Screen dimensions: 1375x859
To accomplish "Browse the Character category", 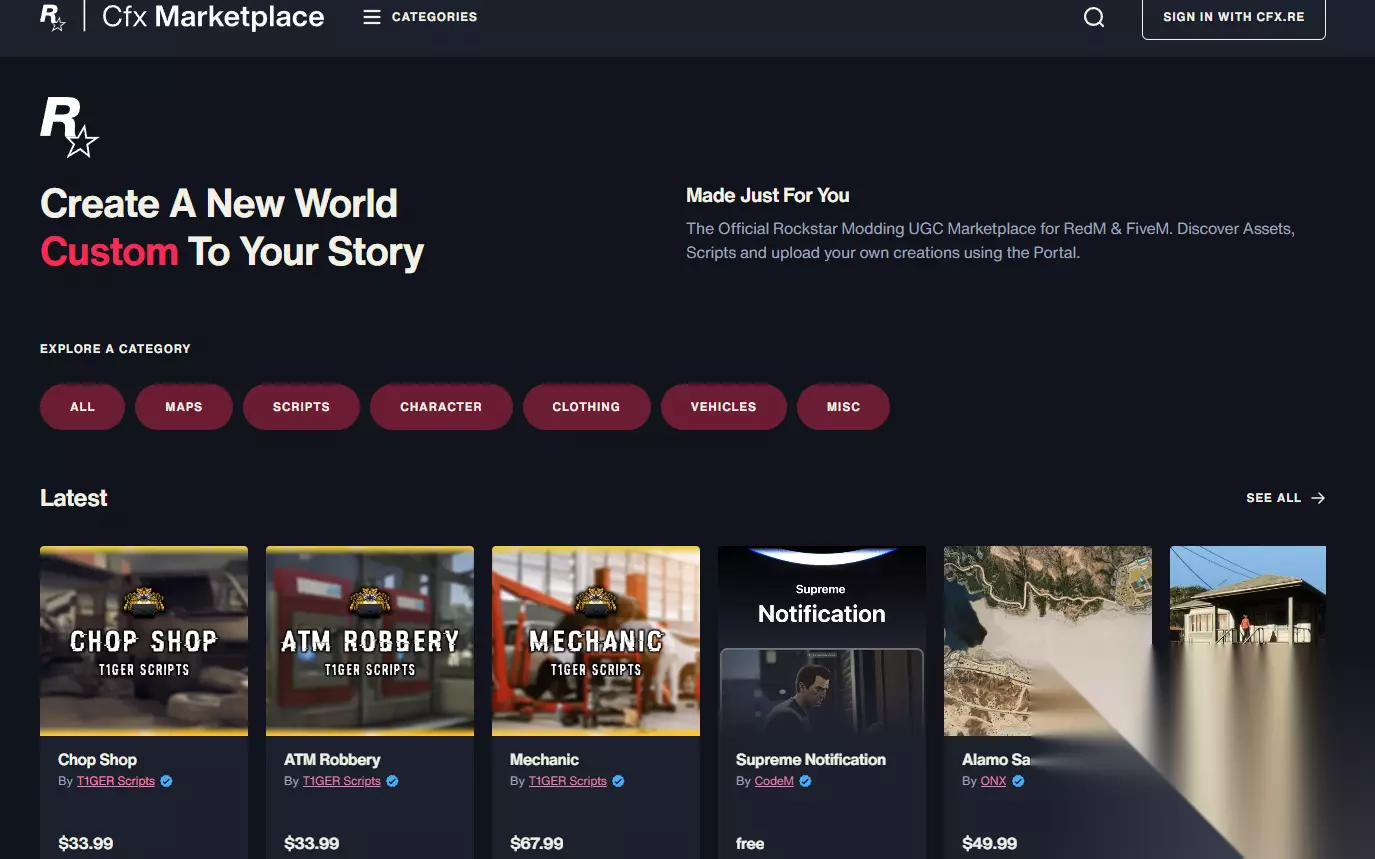I will click(441, 407).
